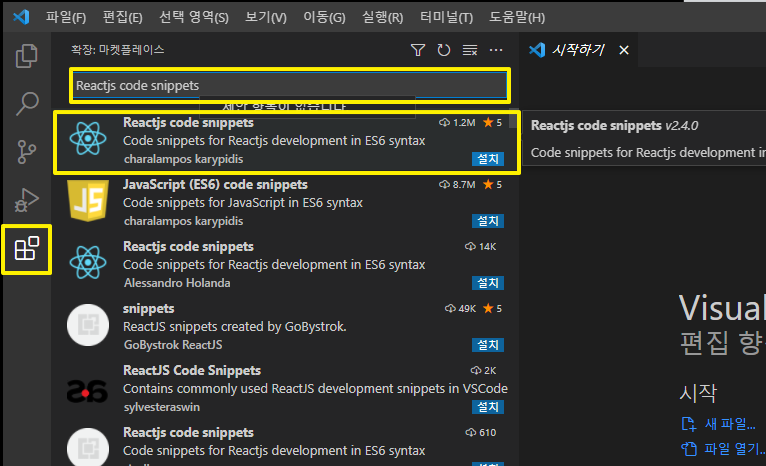Viewport: 766px width, 466px height.
Task: Refresh the extensions list
Action: (x=444, y=50)
